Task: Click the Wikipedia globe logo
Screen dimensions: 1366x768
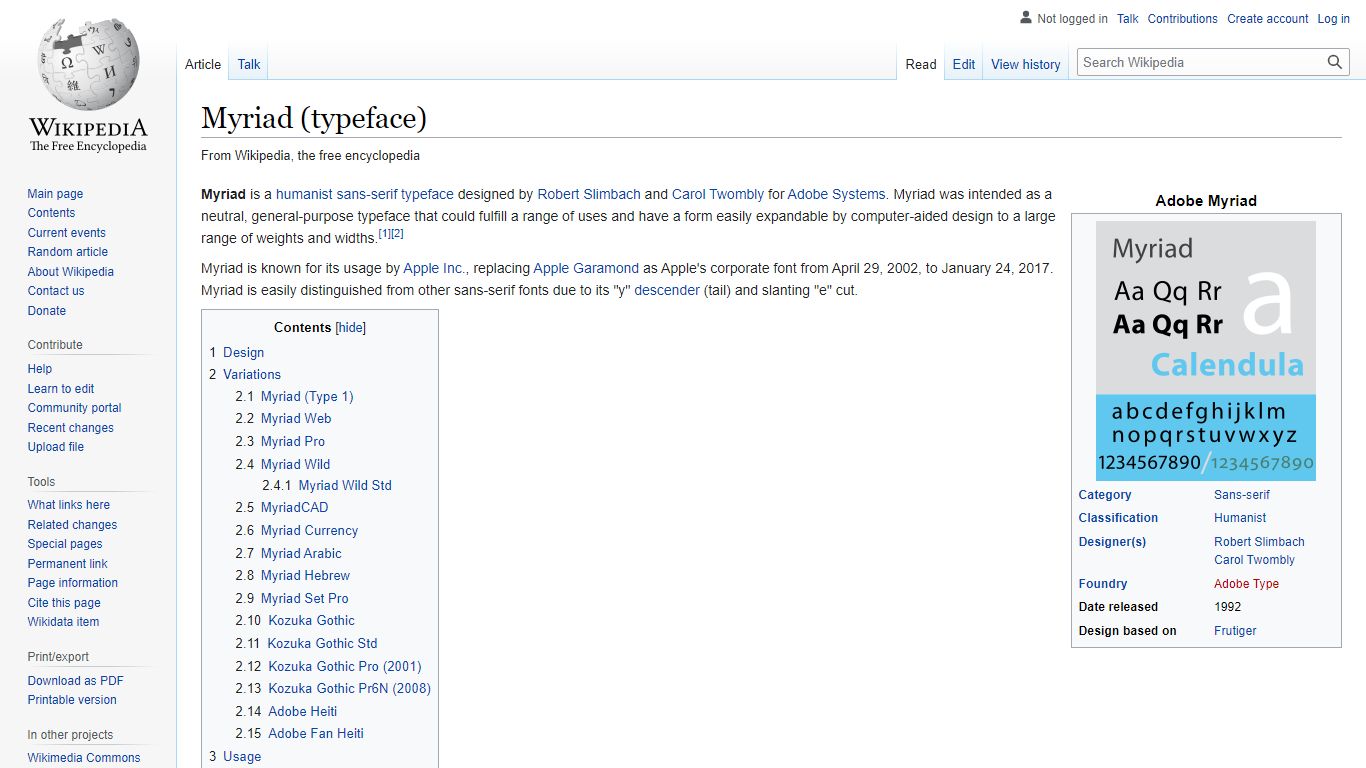Action: [x=88, y=85]
